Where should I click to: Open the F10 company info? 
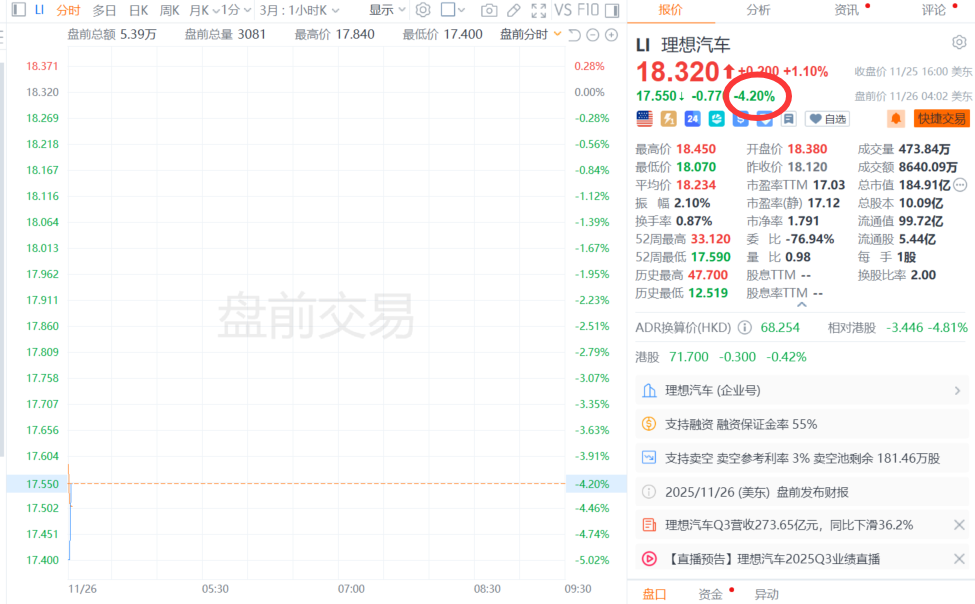coord(588,10)
